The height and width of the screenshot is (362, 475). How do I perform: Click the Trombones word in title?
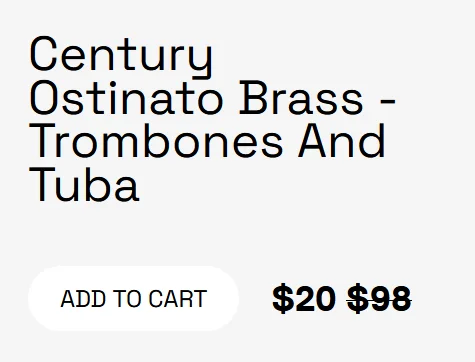(156, 141)
